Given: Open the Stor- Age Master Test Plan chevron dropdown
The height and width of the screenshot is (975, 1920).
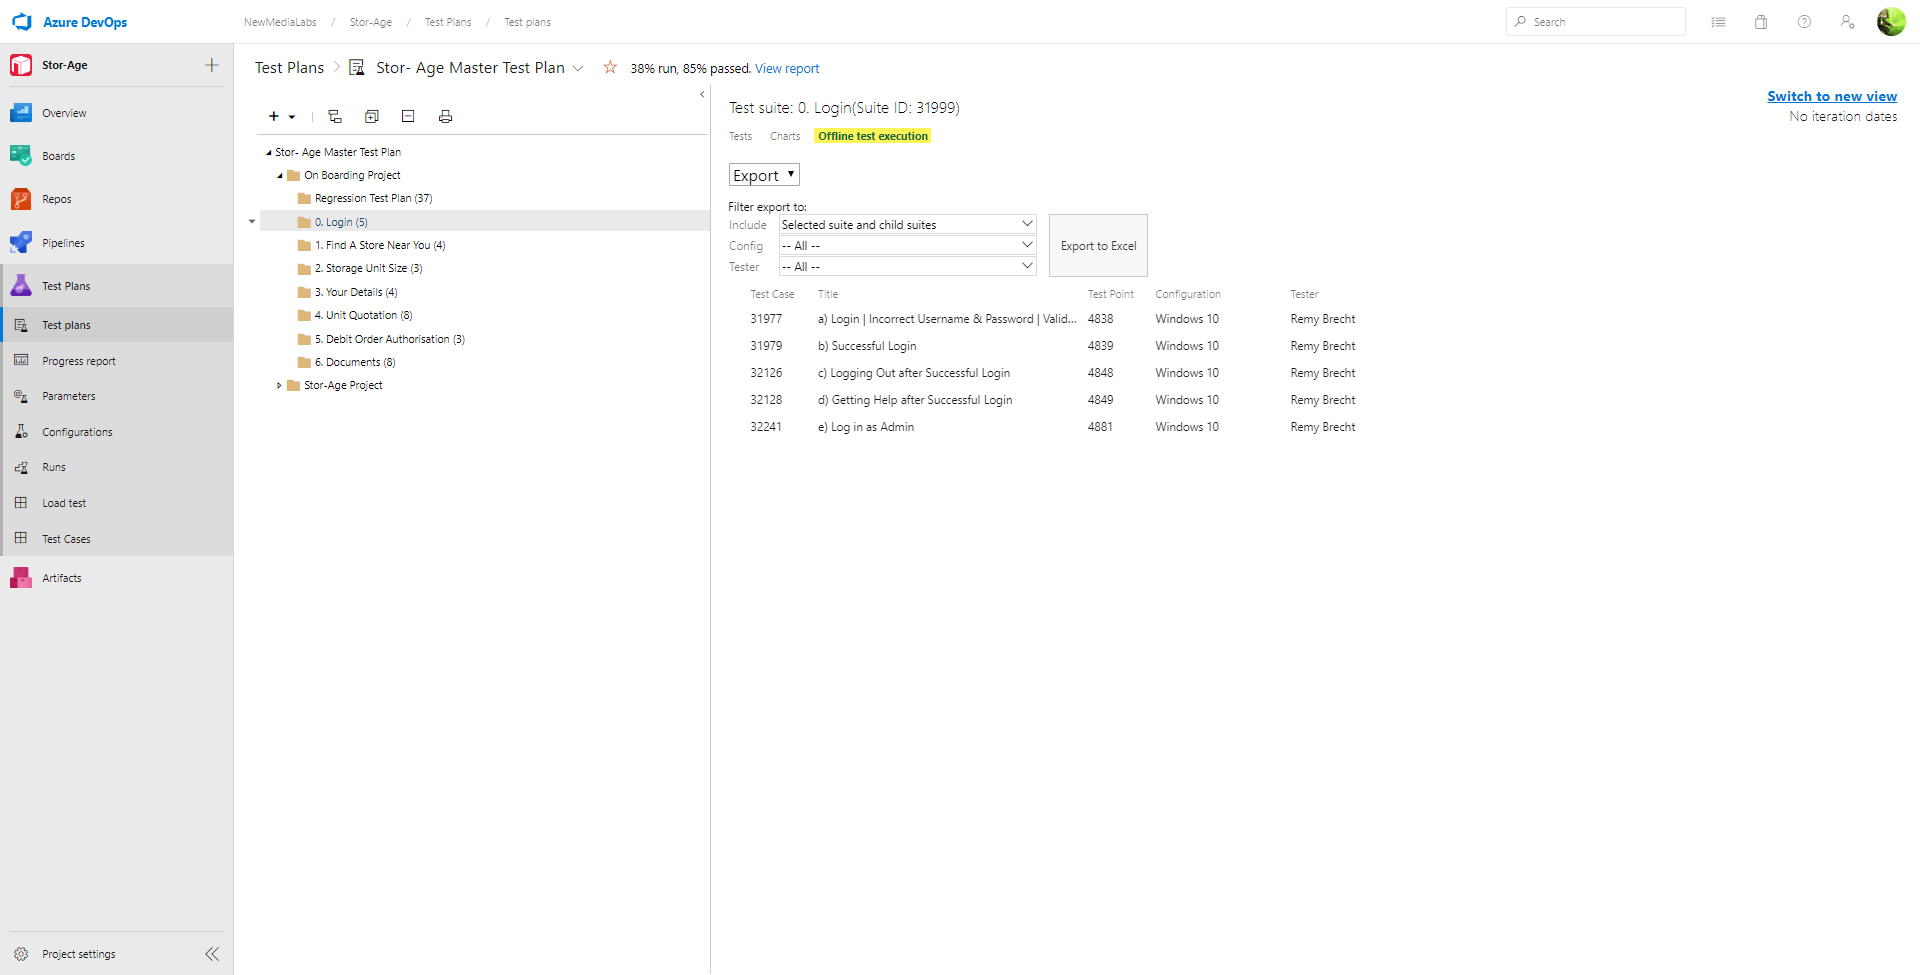Looking at the screenshot, I should [578, 68].
